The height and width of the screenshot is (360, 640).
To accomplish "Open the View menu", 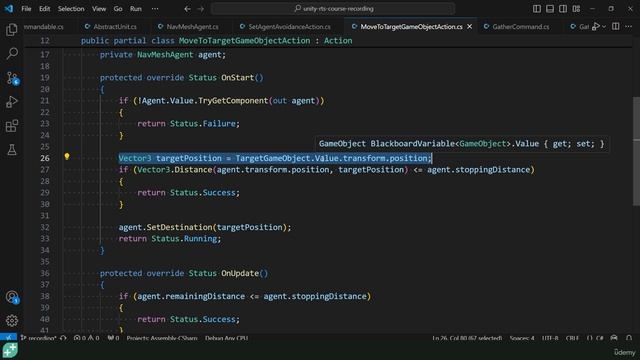I will click(99, 9).
